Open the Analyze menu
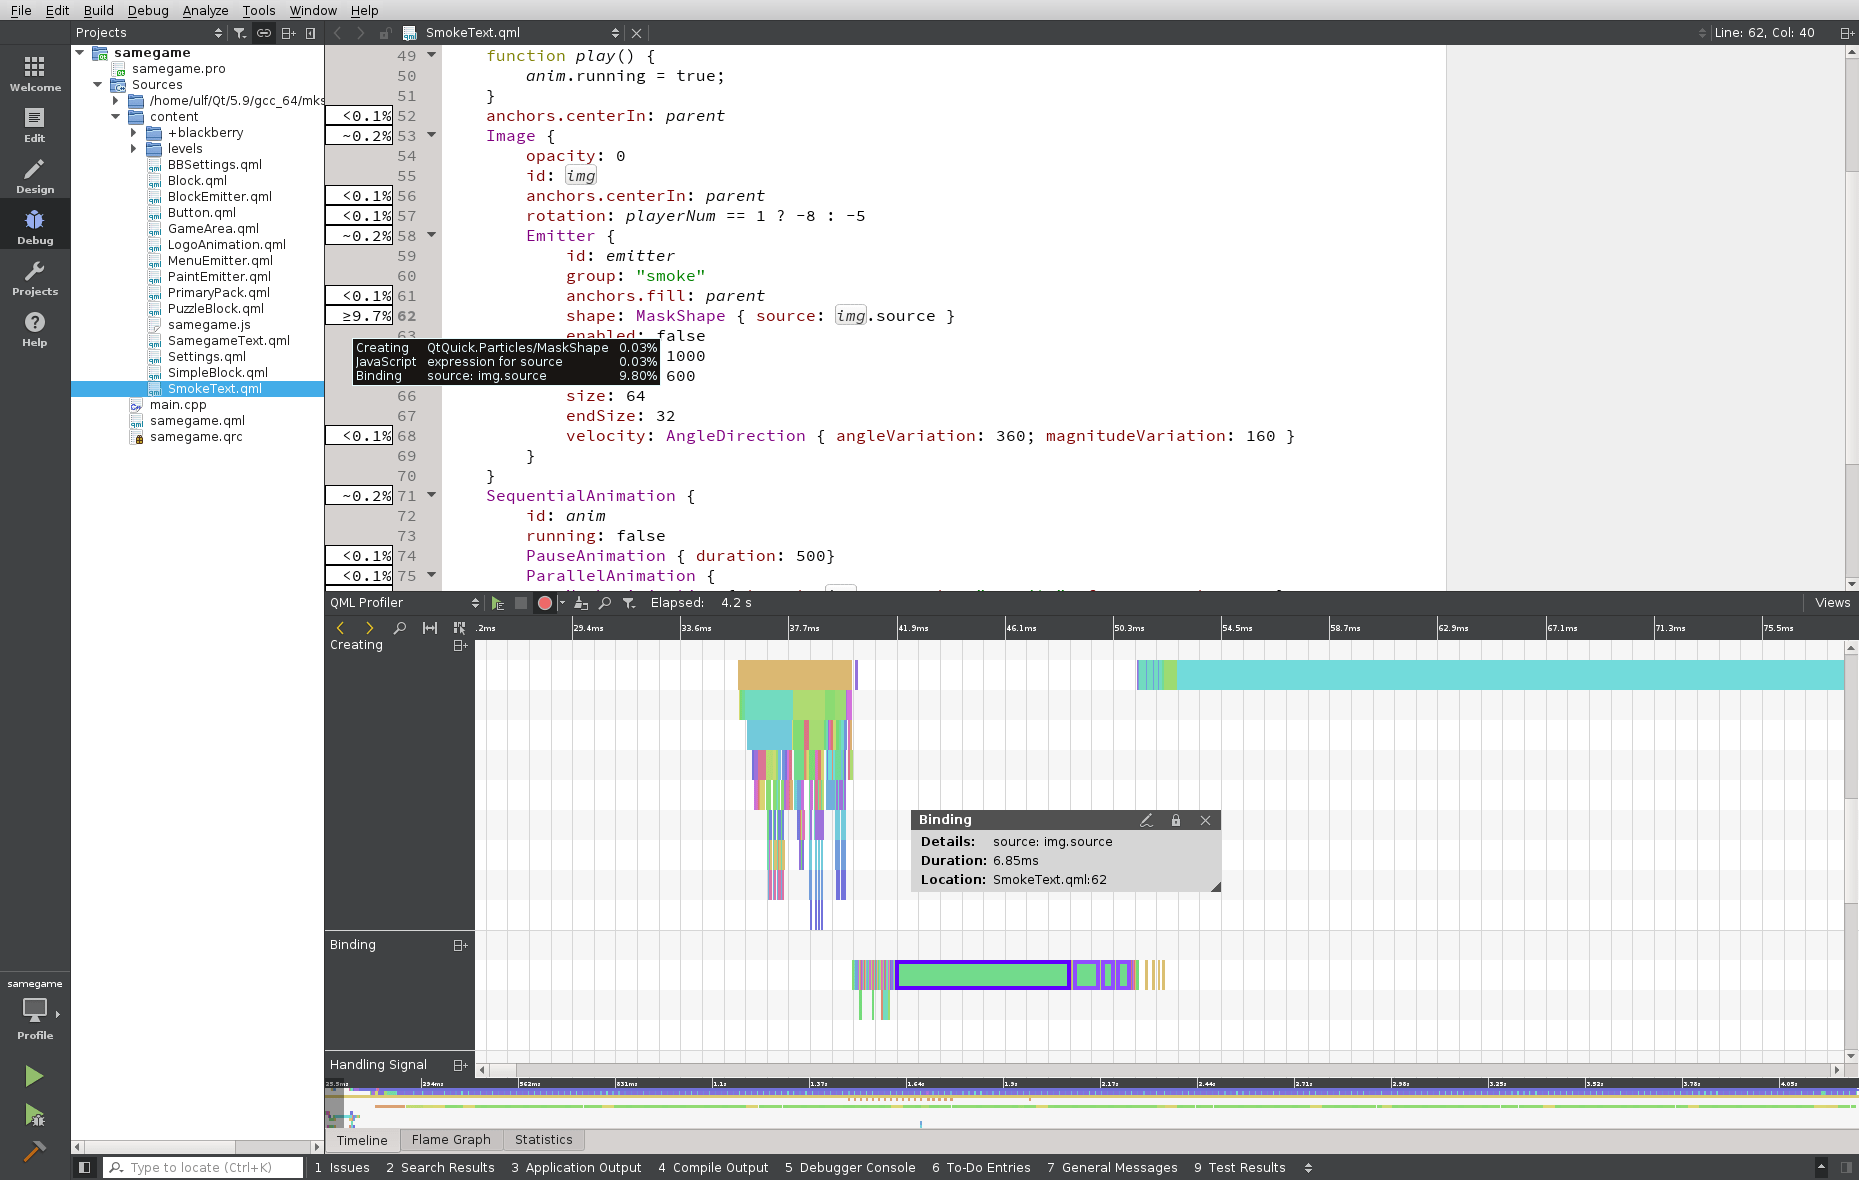The image size is (1859, 1180). (206, 11)
